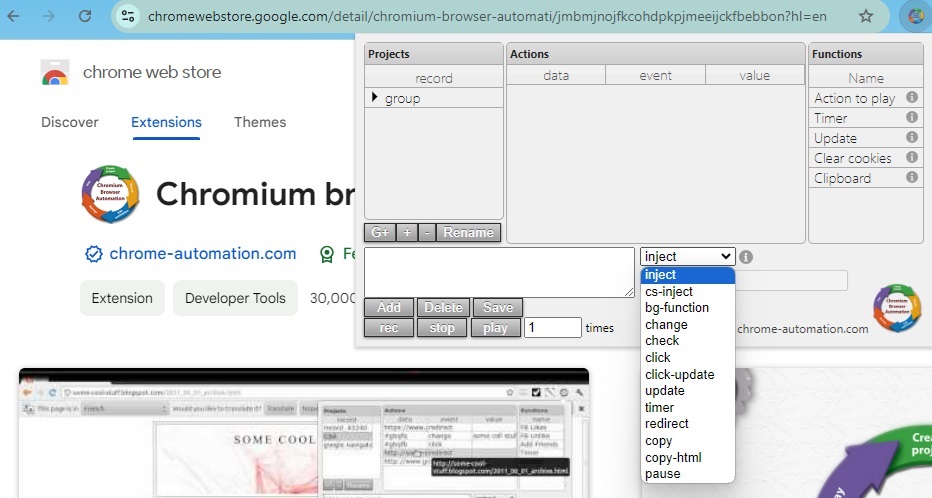This screenshot has height=498, width=932.
Task: Show info icon for Timer function
Action: coord(911,117)
